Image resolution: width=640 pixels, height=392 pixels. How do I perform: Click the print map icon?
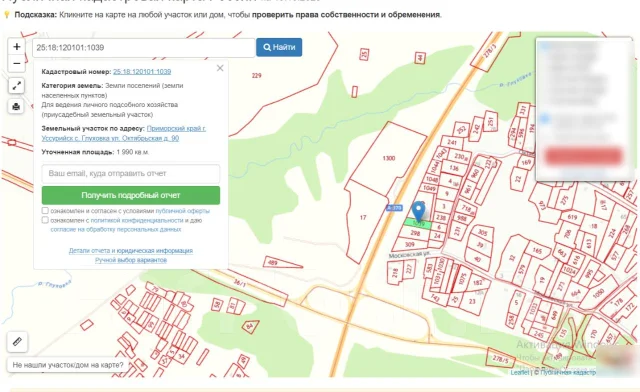(x=16, y=107)
